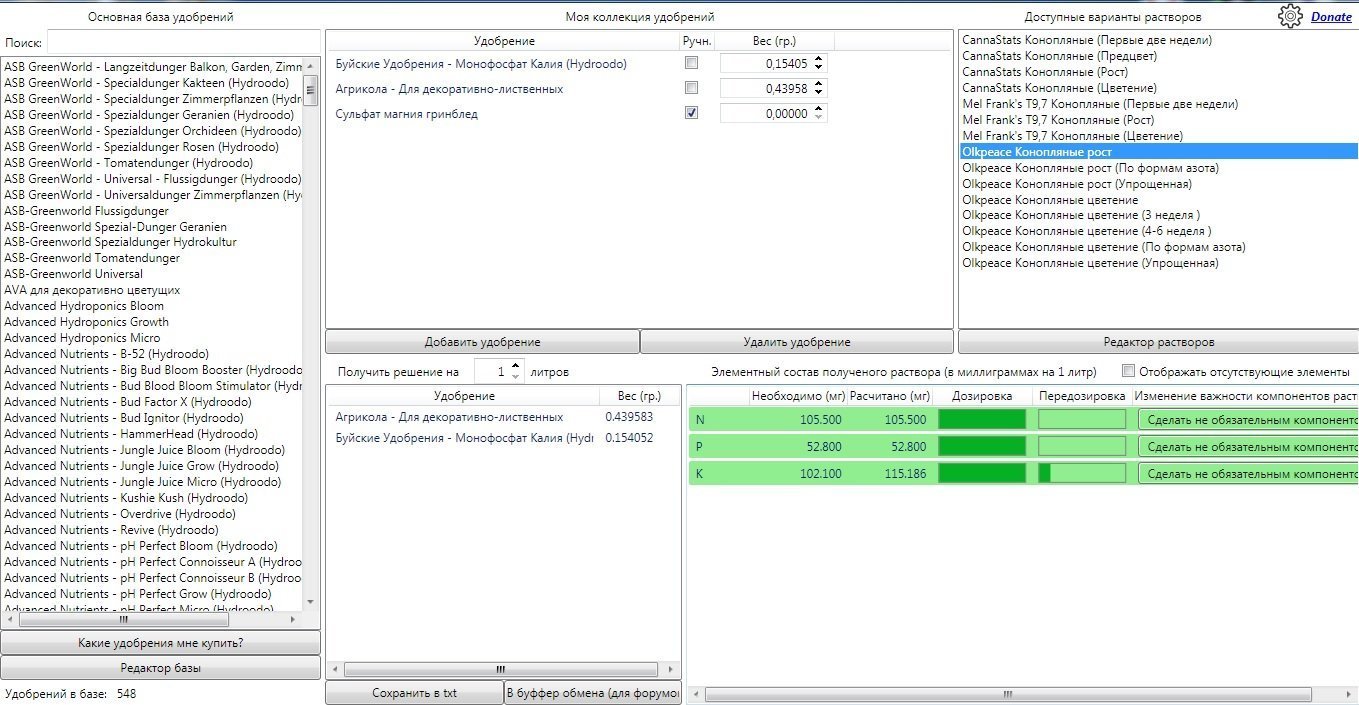The image size is (1359, 705).
Task: Select Advanced Hydroponics Micro
Action: click(x=82, y=338)
